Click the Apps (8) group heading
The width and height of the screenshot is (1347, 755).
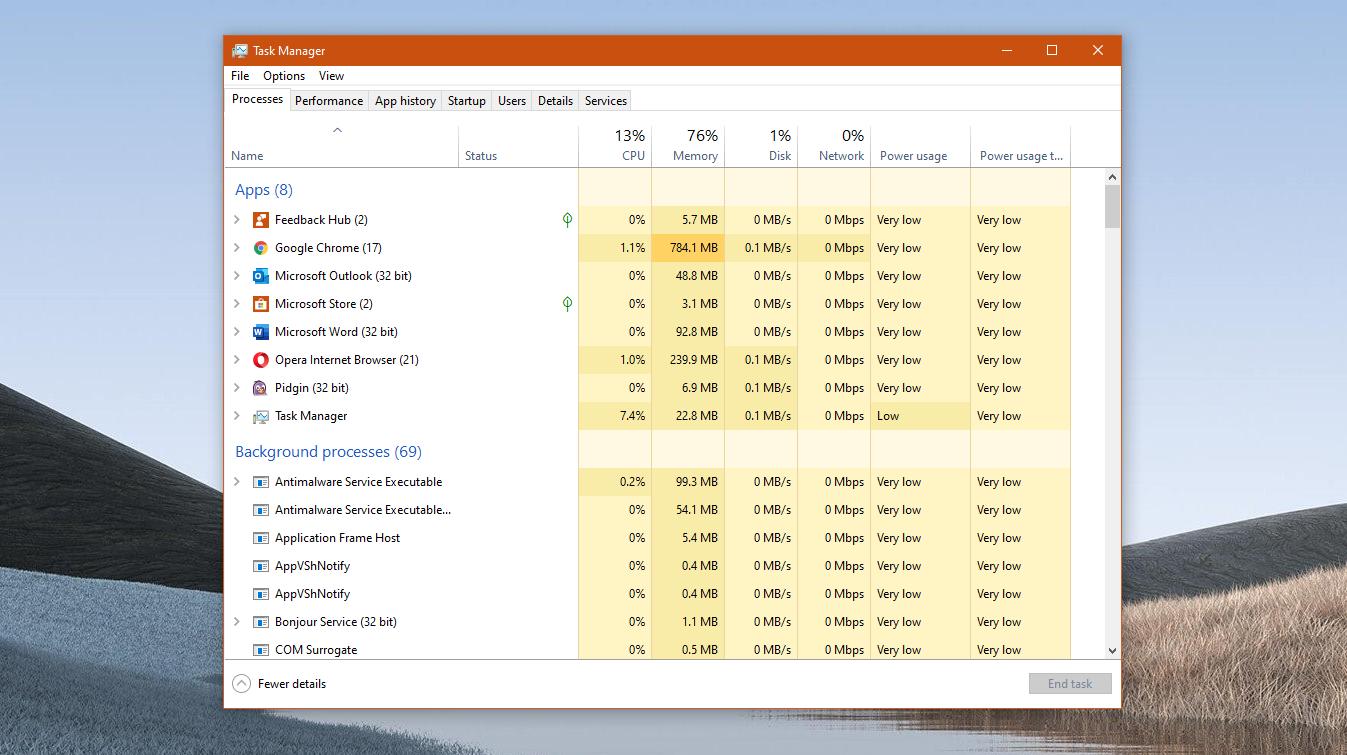(264, 190)
